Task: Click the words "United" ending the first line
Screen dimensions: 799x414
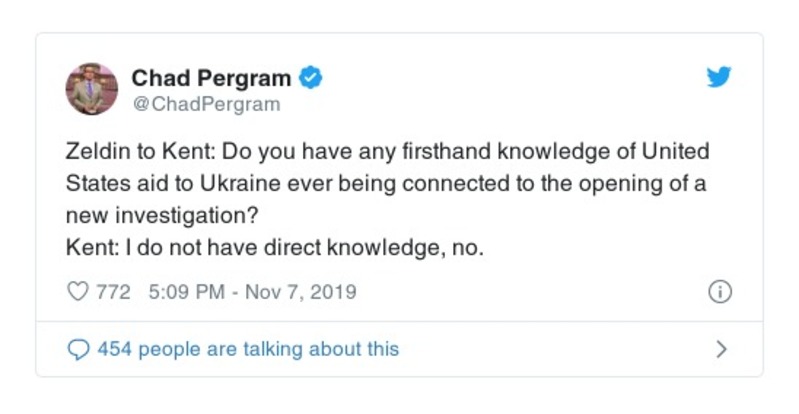Action: tap(672, 154)
